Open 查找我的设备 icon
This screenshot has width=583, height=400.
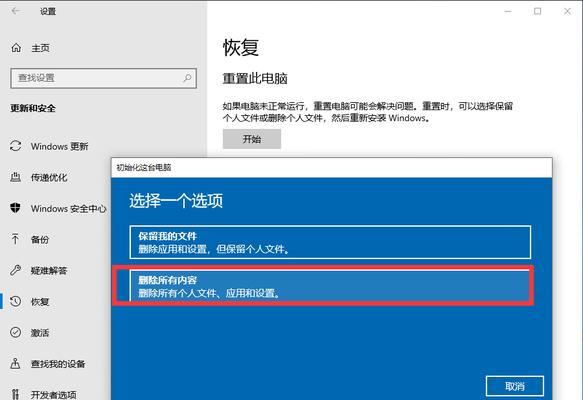[16, 363]
